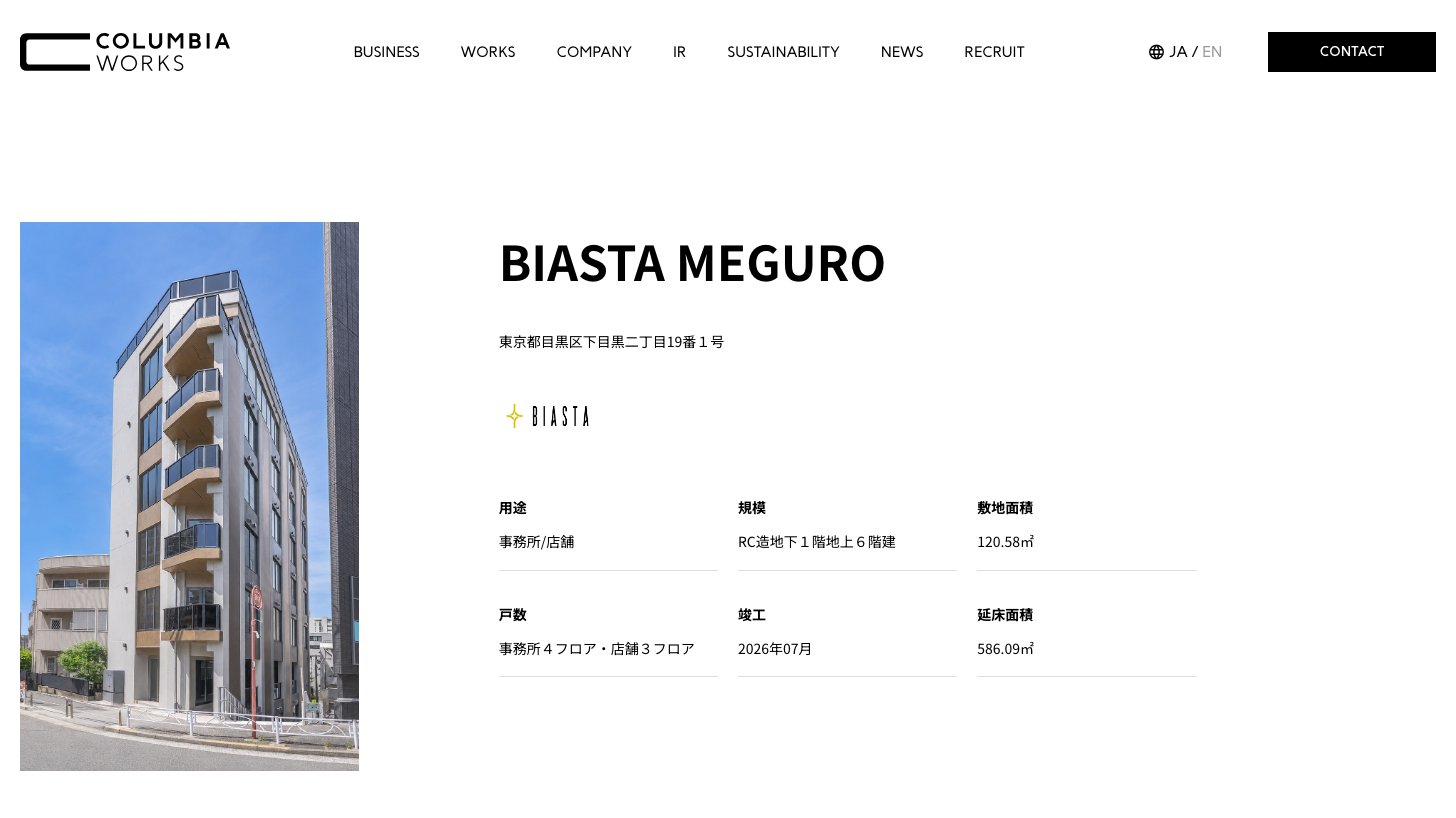The height and width of the screenshot is (818, 1456).
Task: Open the WORKS menu
Action: pos(488,52)
